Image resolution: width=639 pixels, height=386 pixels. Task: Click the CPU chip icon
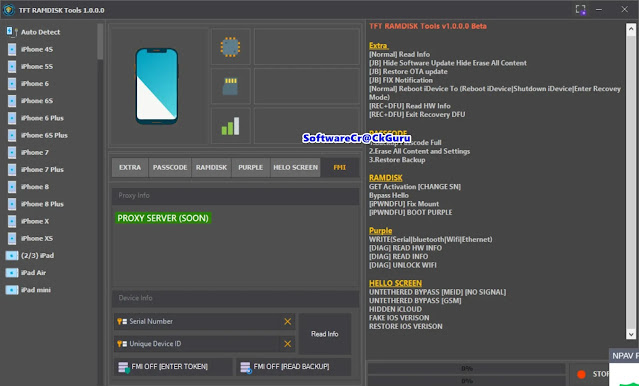230,47
